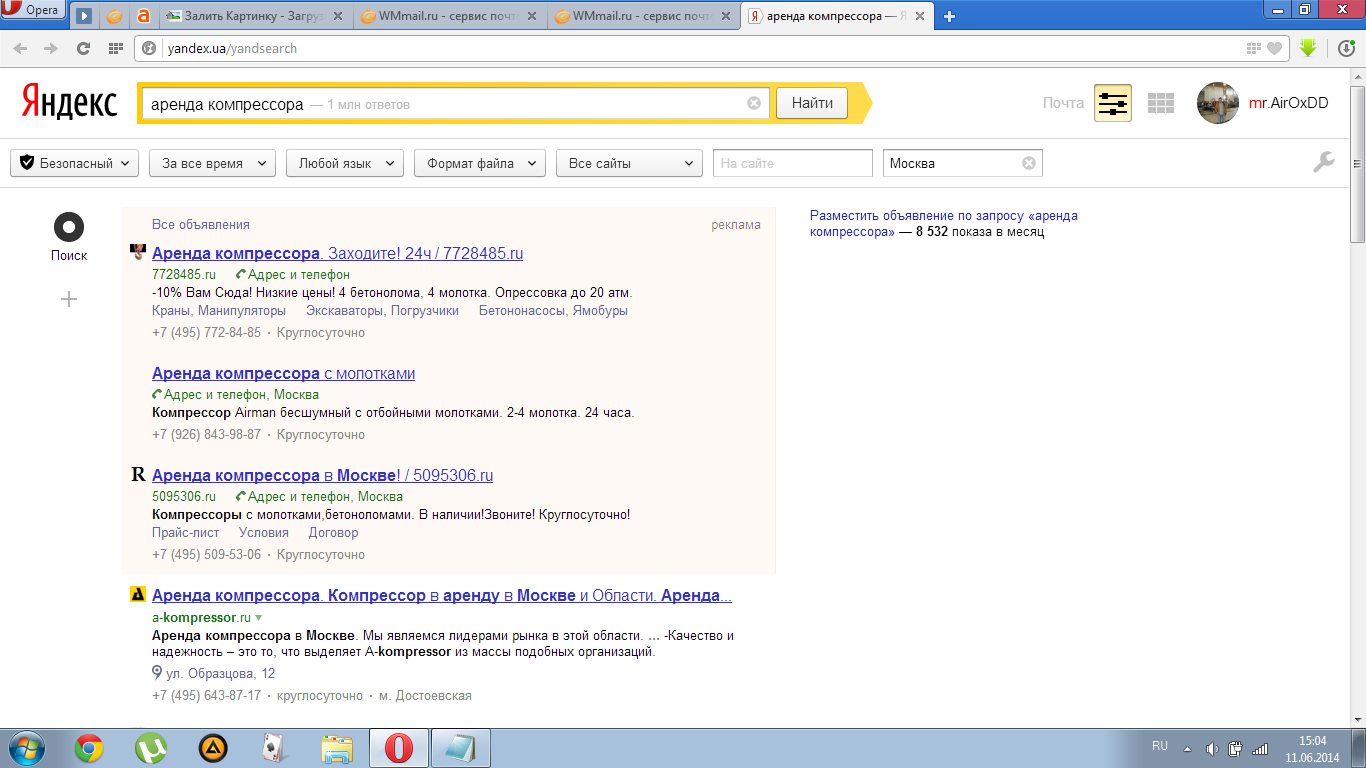
Task: Open green download arrow extension icon
Action: [1307, 48]
